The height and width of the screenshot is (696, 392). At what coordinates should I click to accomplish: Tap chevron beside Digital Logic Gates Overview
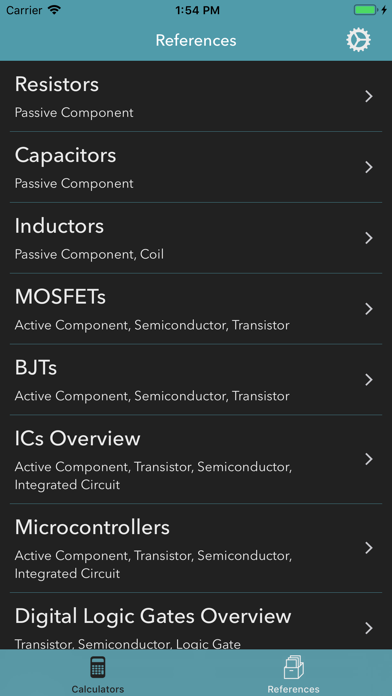point(368,628)
